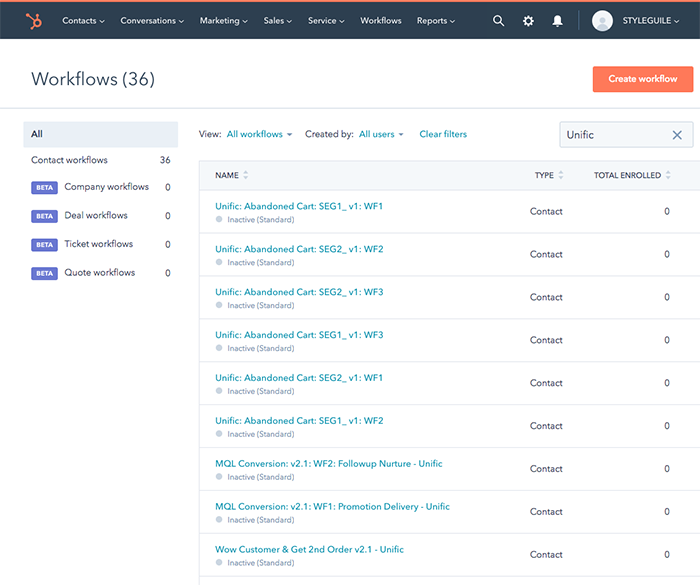Sort by the TOTAL ENROLLED arrows
Screen dimensions: 700x585
pyautogui.click(x=668, y=175)
